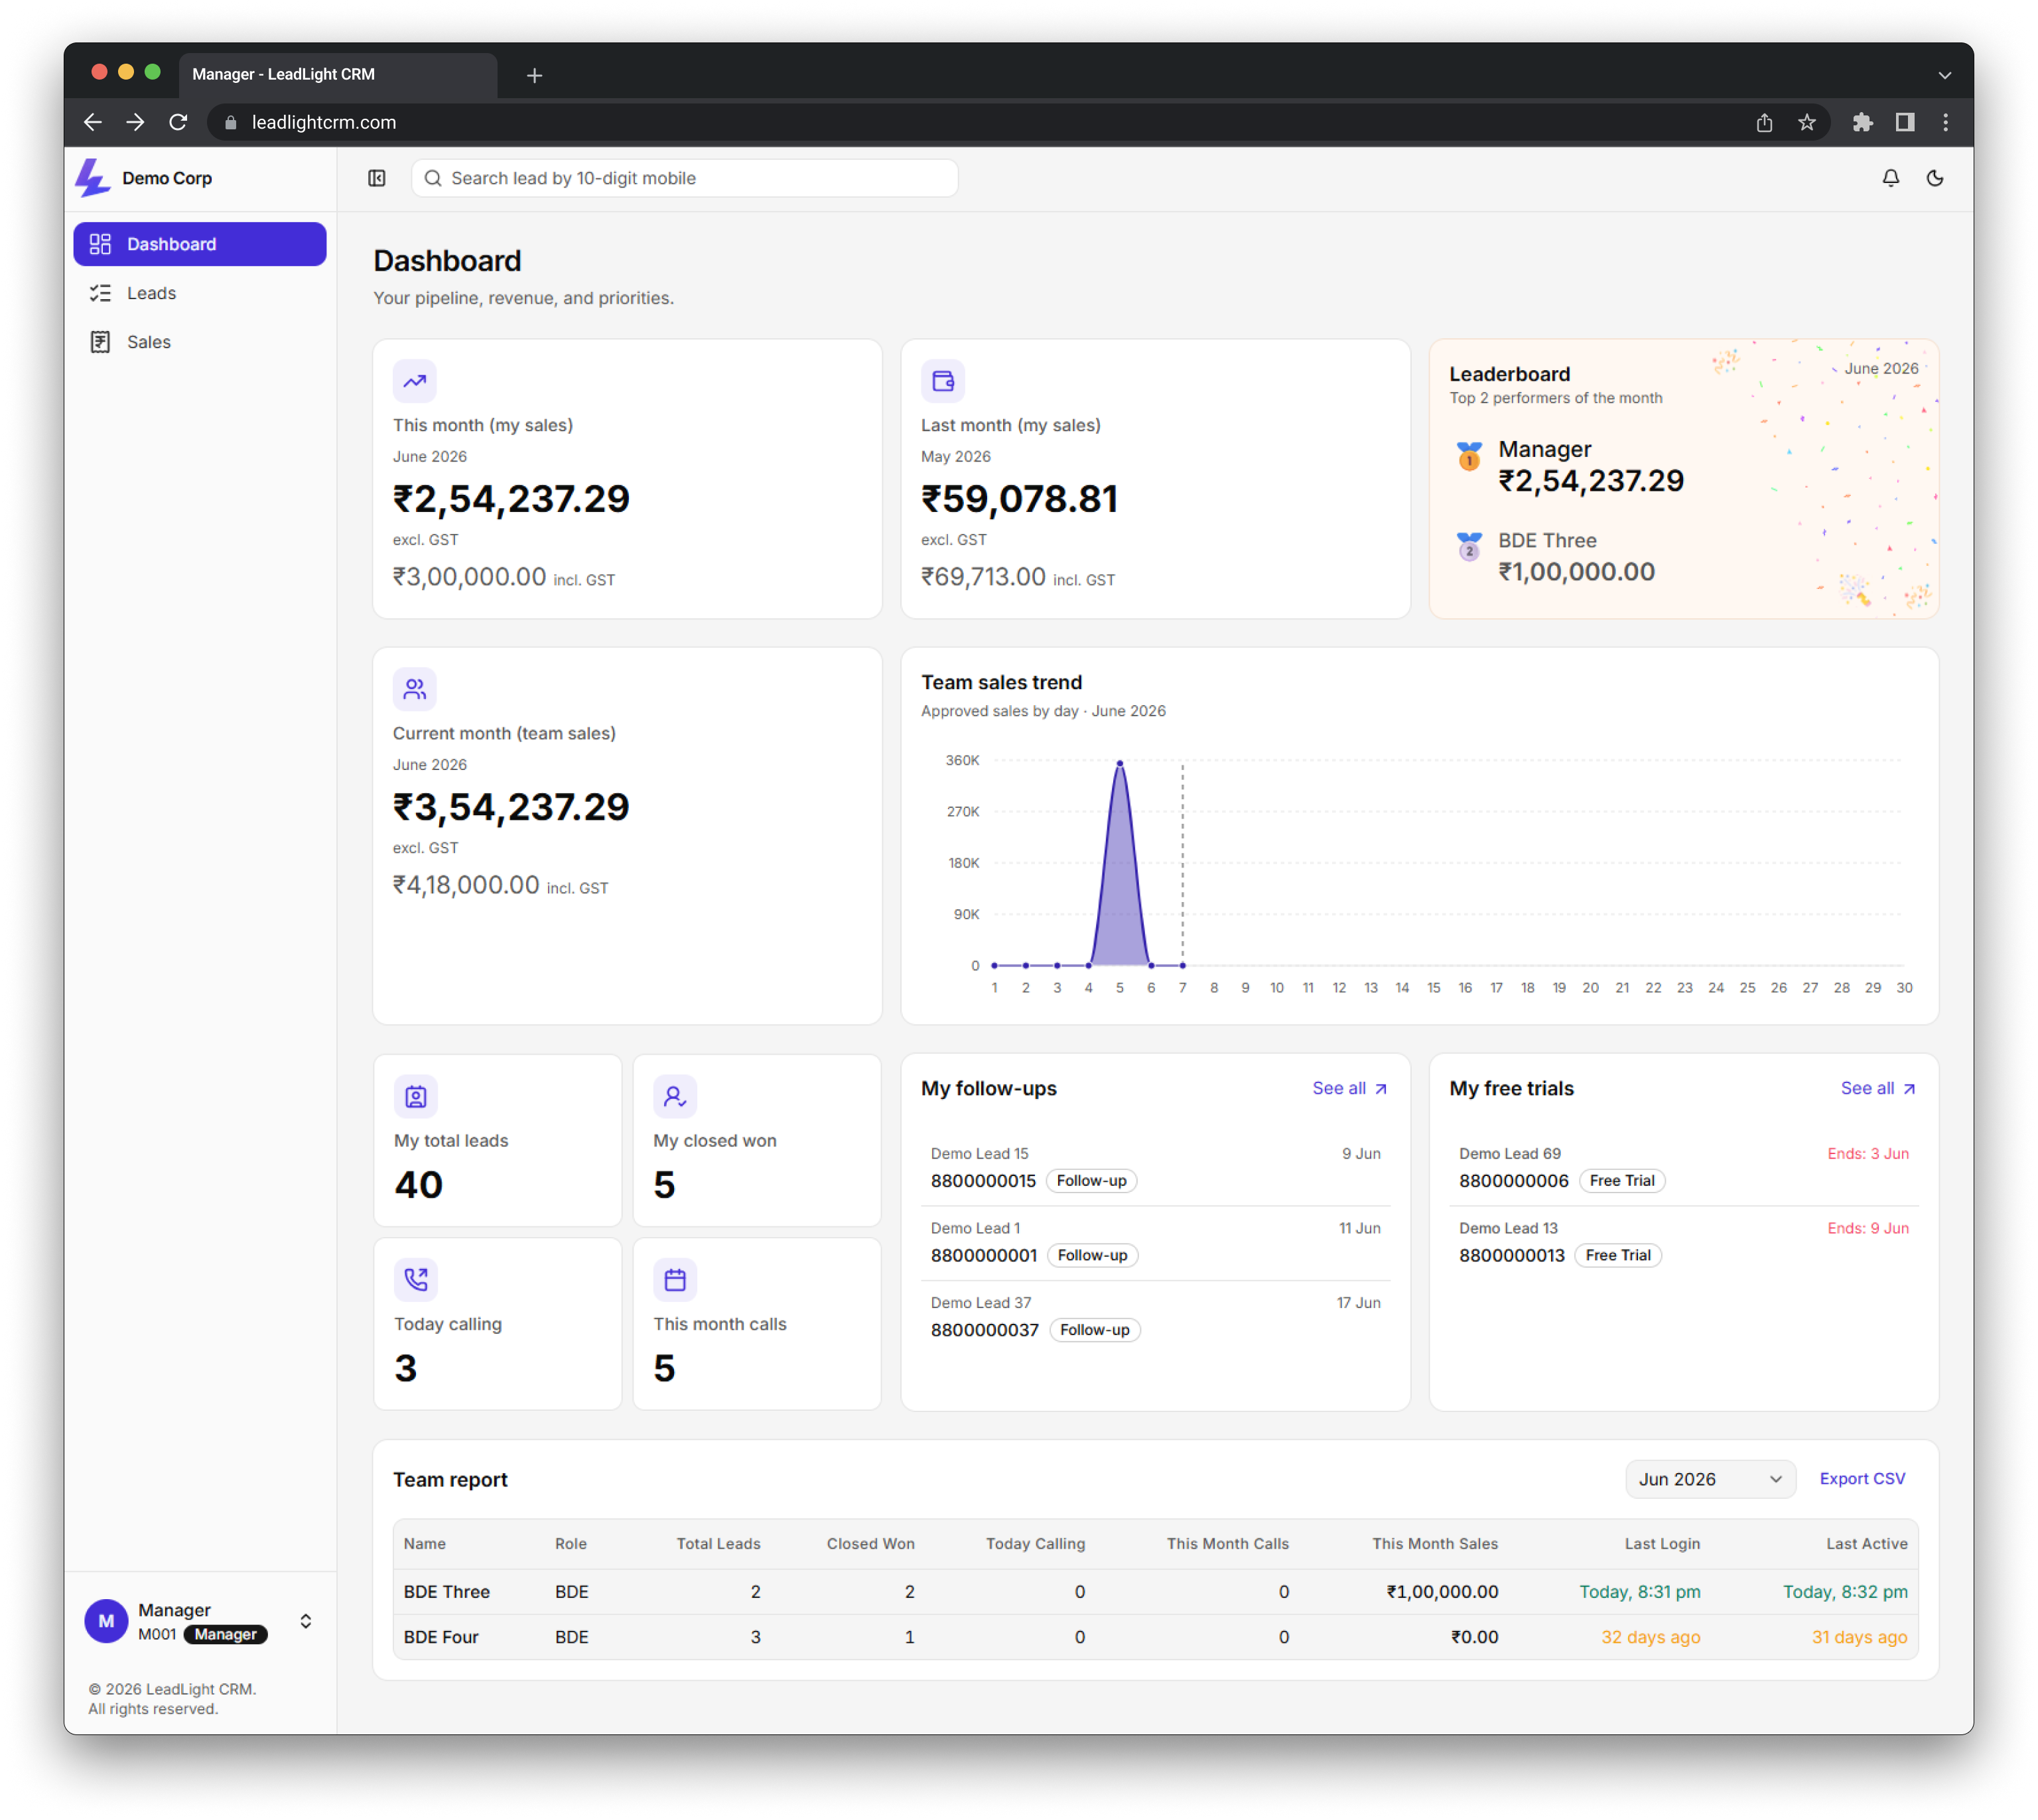Viewport: 2038px width, 1820px height.
Task: Click the contact icon on My total leads
Action: [415, 1097]
